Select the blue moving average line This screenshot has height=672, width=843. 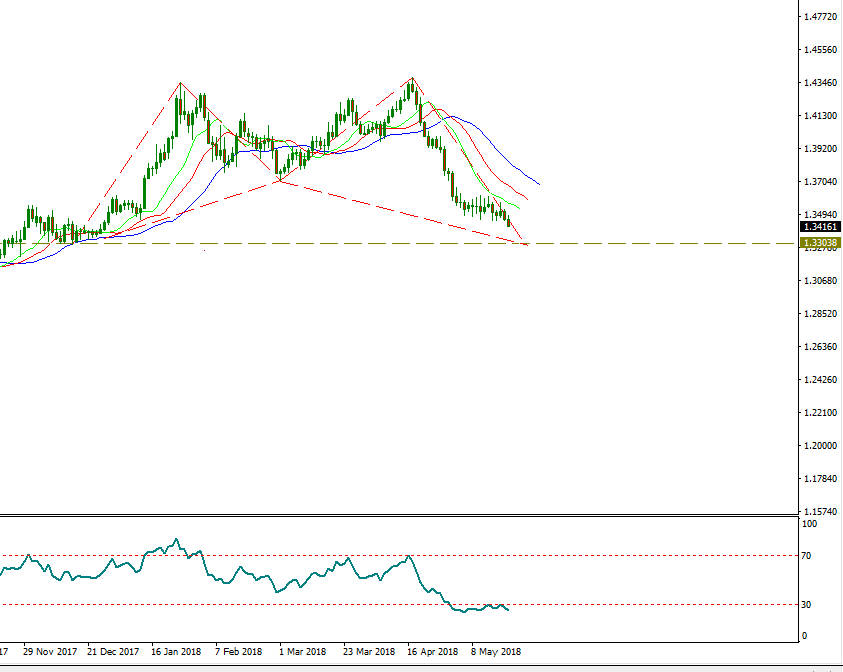click(x=500, y=149)
